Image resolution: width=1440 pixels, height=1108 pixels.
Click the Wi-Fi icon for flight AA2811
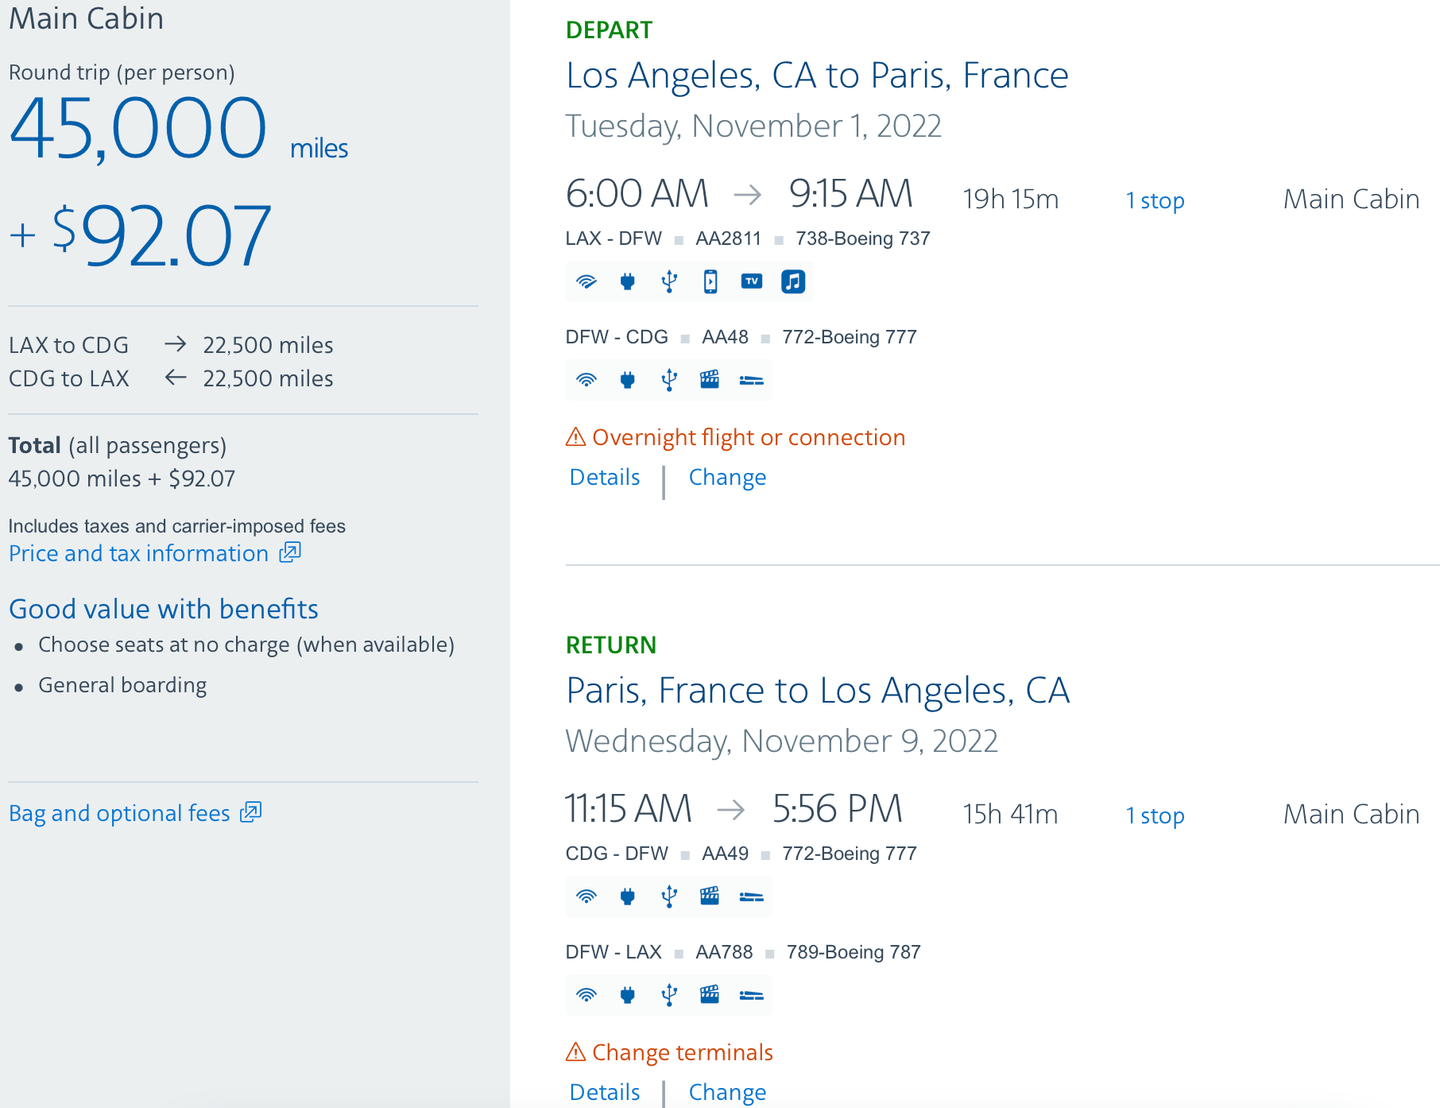[x=587, y=282]
